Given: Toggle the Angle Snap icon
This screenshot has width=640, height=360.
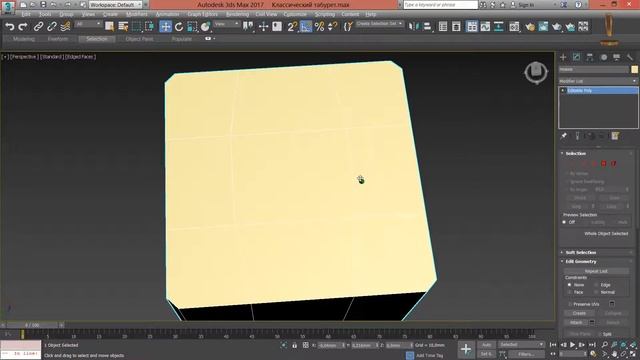Looking at the screenshot, I should click(305, 27).
